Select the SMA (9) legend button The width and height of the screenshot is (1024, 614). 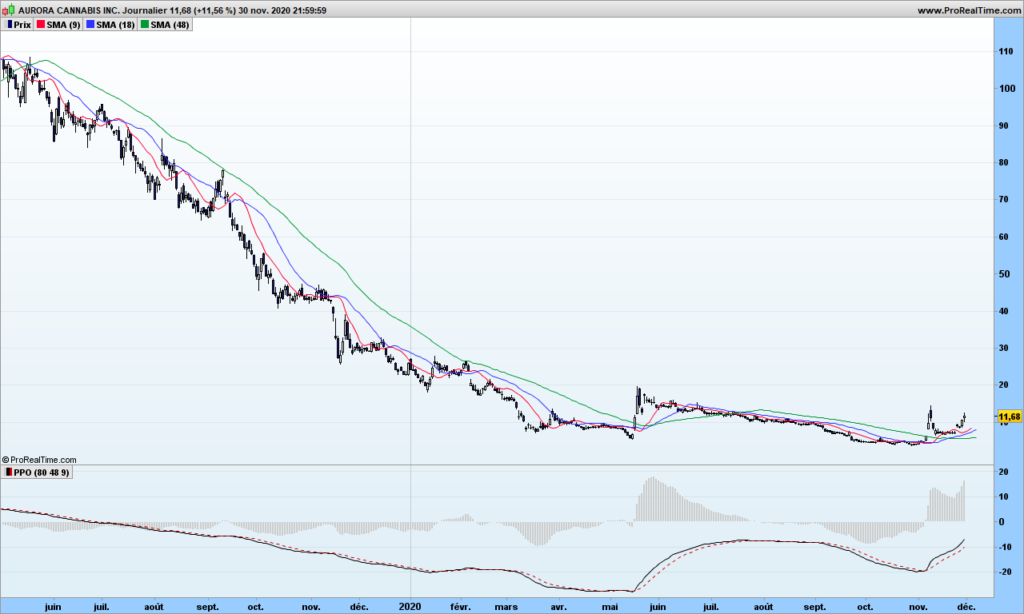[x=58, y=25]
